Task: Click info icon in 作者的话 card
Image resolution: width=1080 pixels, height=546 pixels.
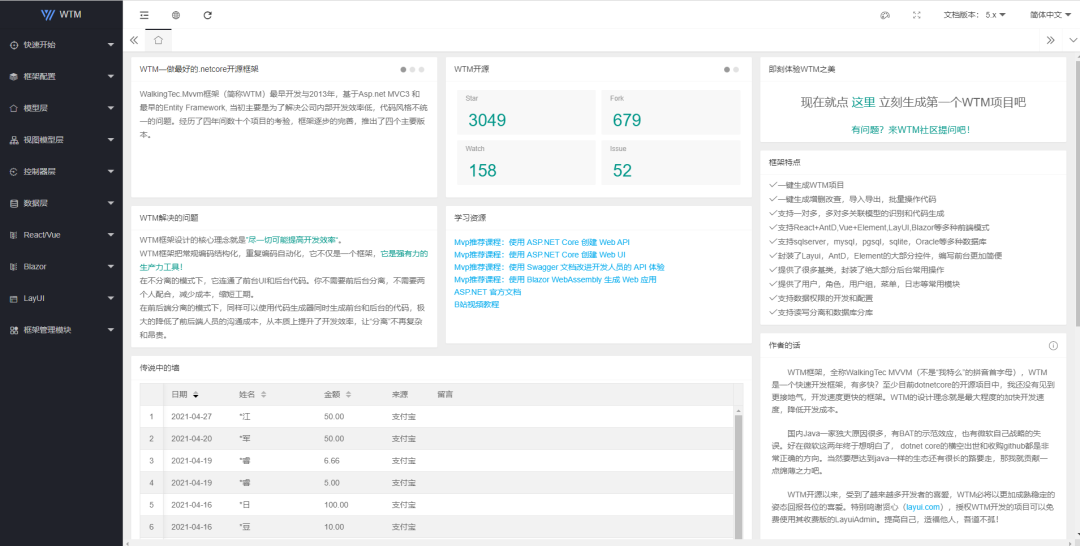Action: click(1053, 346)
